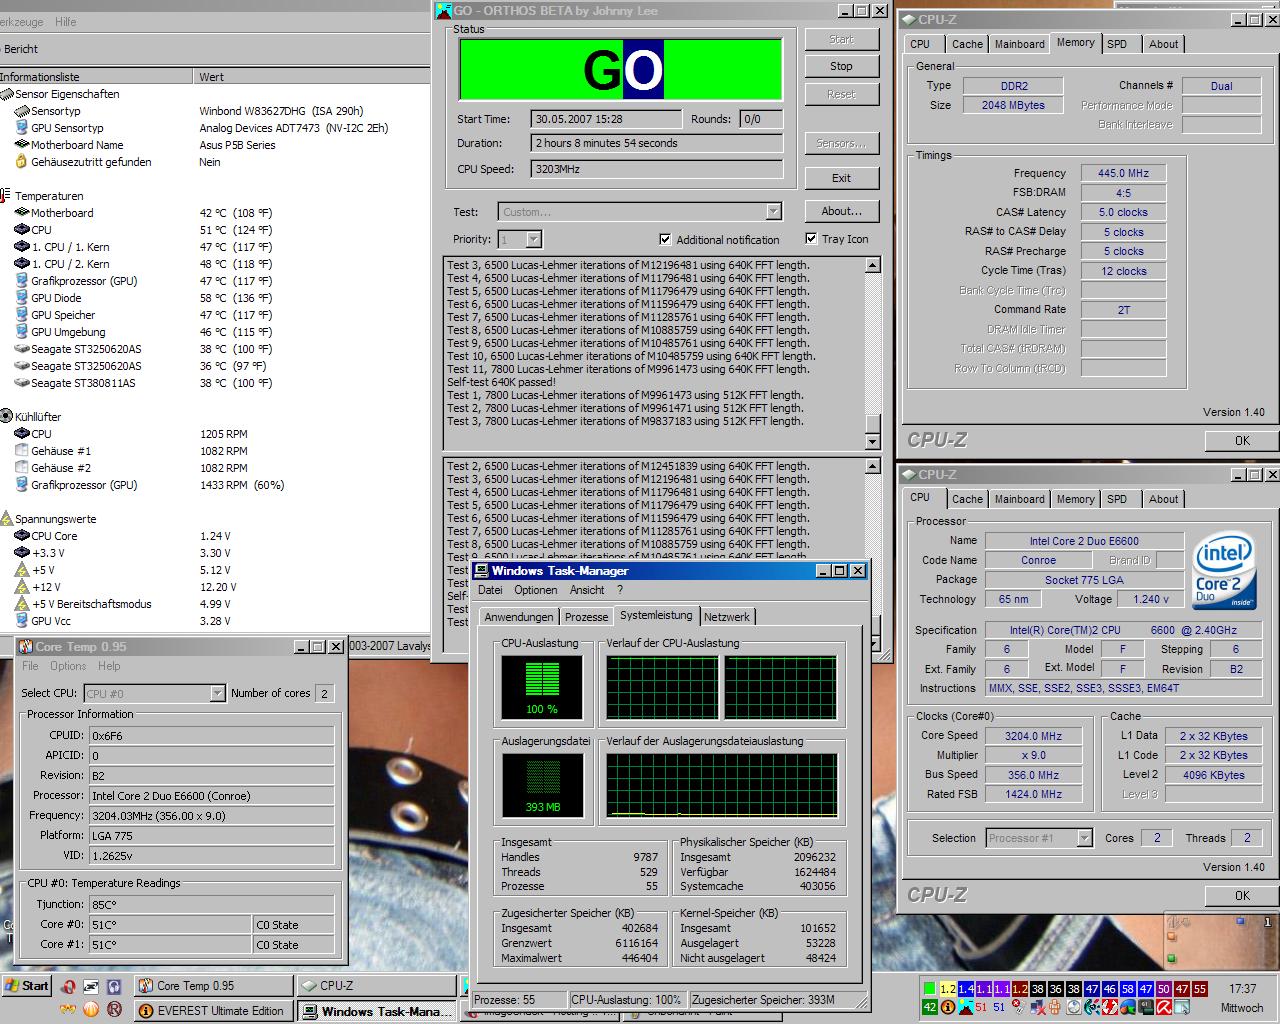Click the CPU-Z taskbar button
This screenshot has height=1024, width=1280.
coord(377,986)
